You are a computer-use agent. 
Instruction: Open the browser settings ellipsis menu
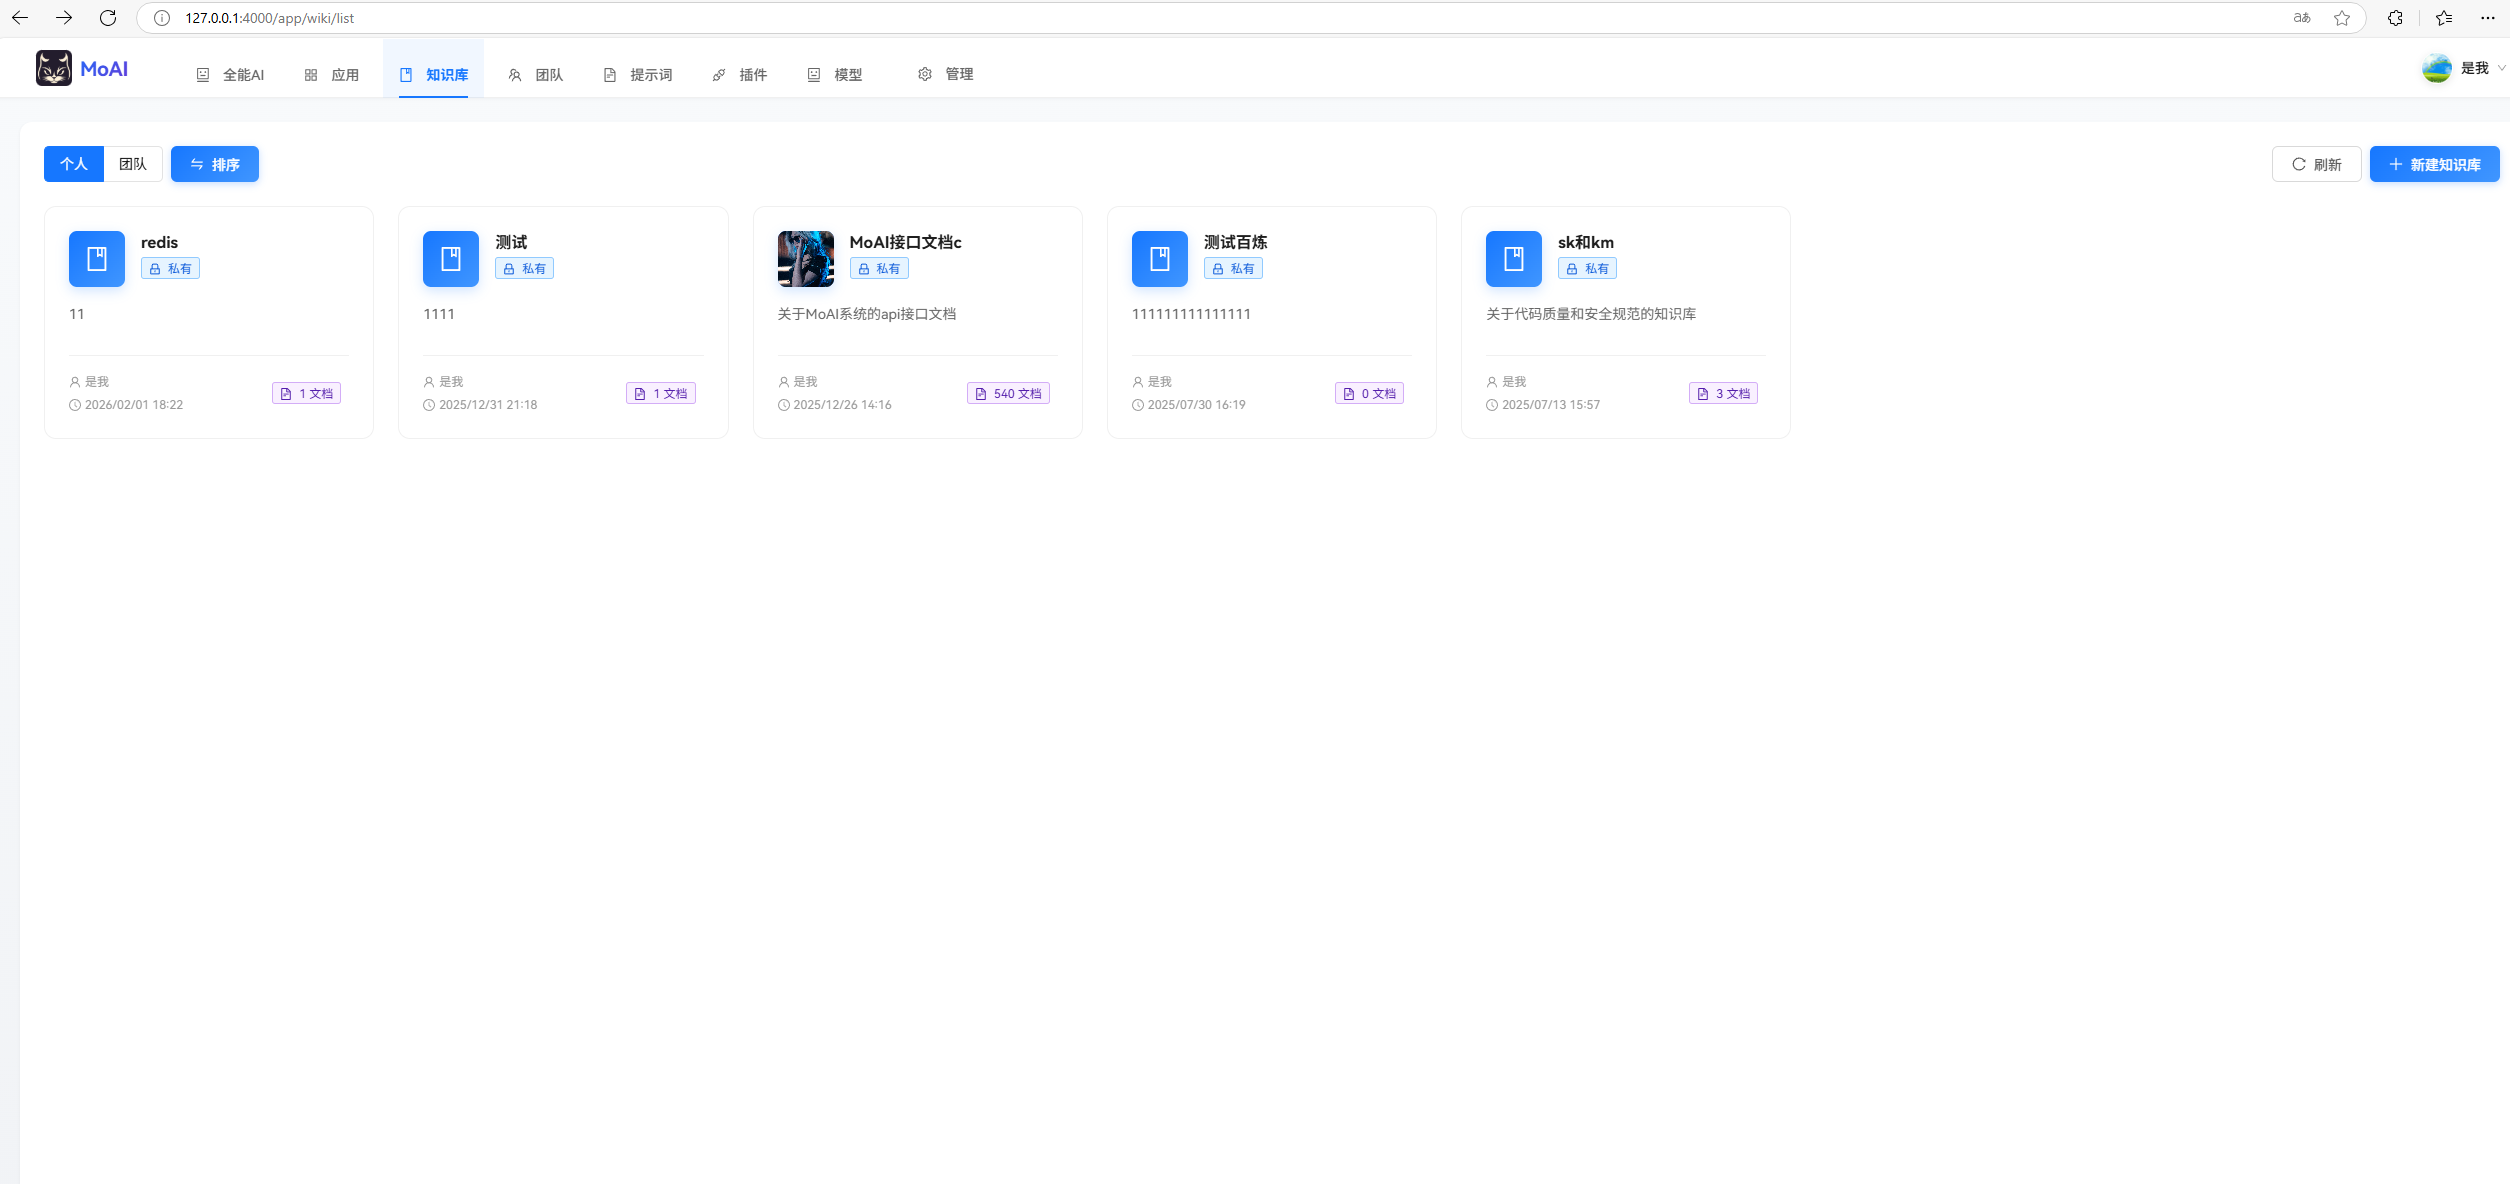tap(2487, 18)
